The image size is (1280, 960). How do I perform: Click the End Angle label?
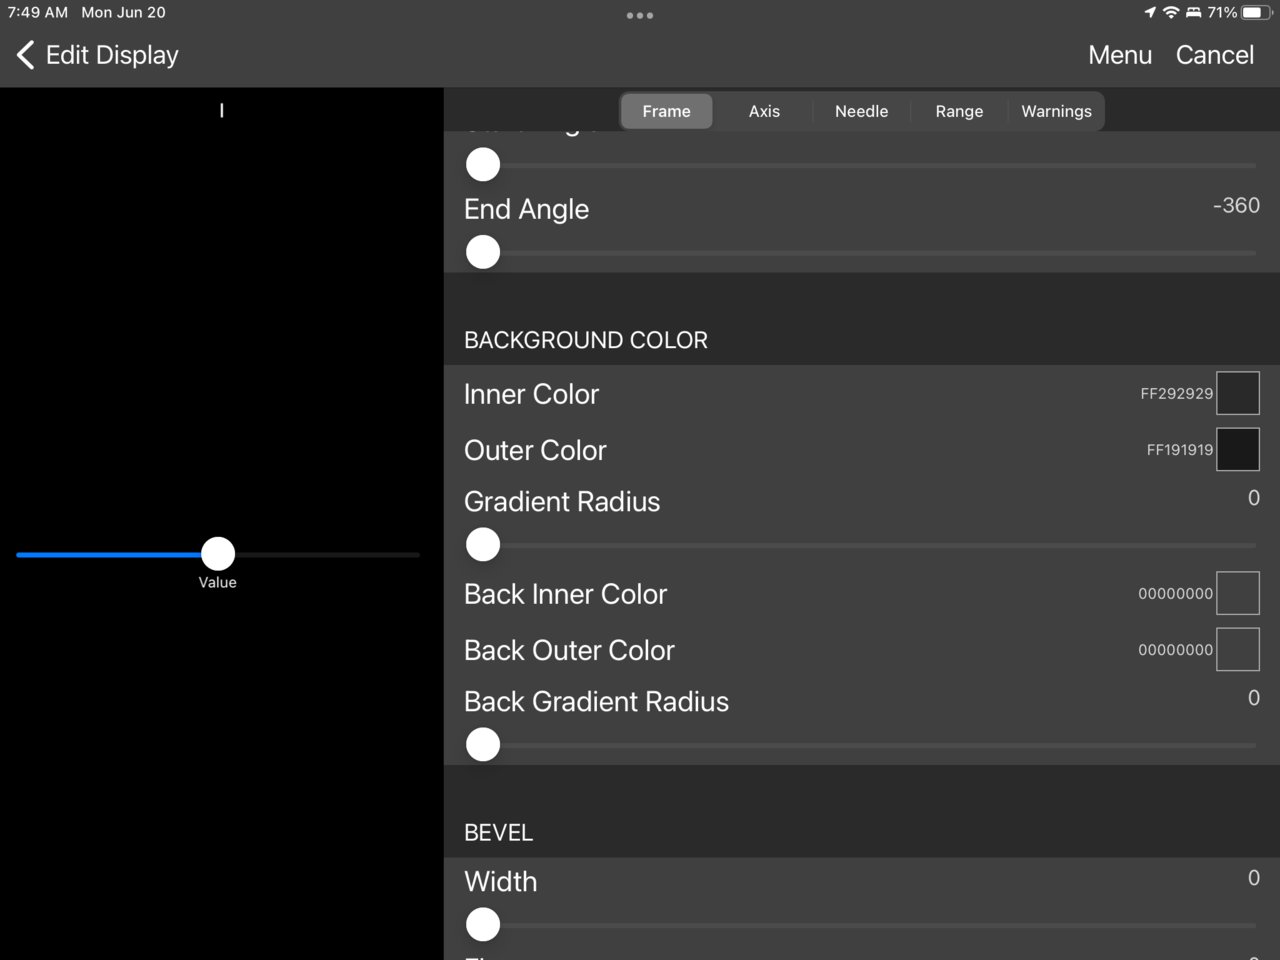(526, 209)
